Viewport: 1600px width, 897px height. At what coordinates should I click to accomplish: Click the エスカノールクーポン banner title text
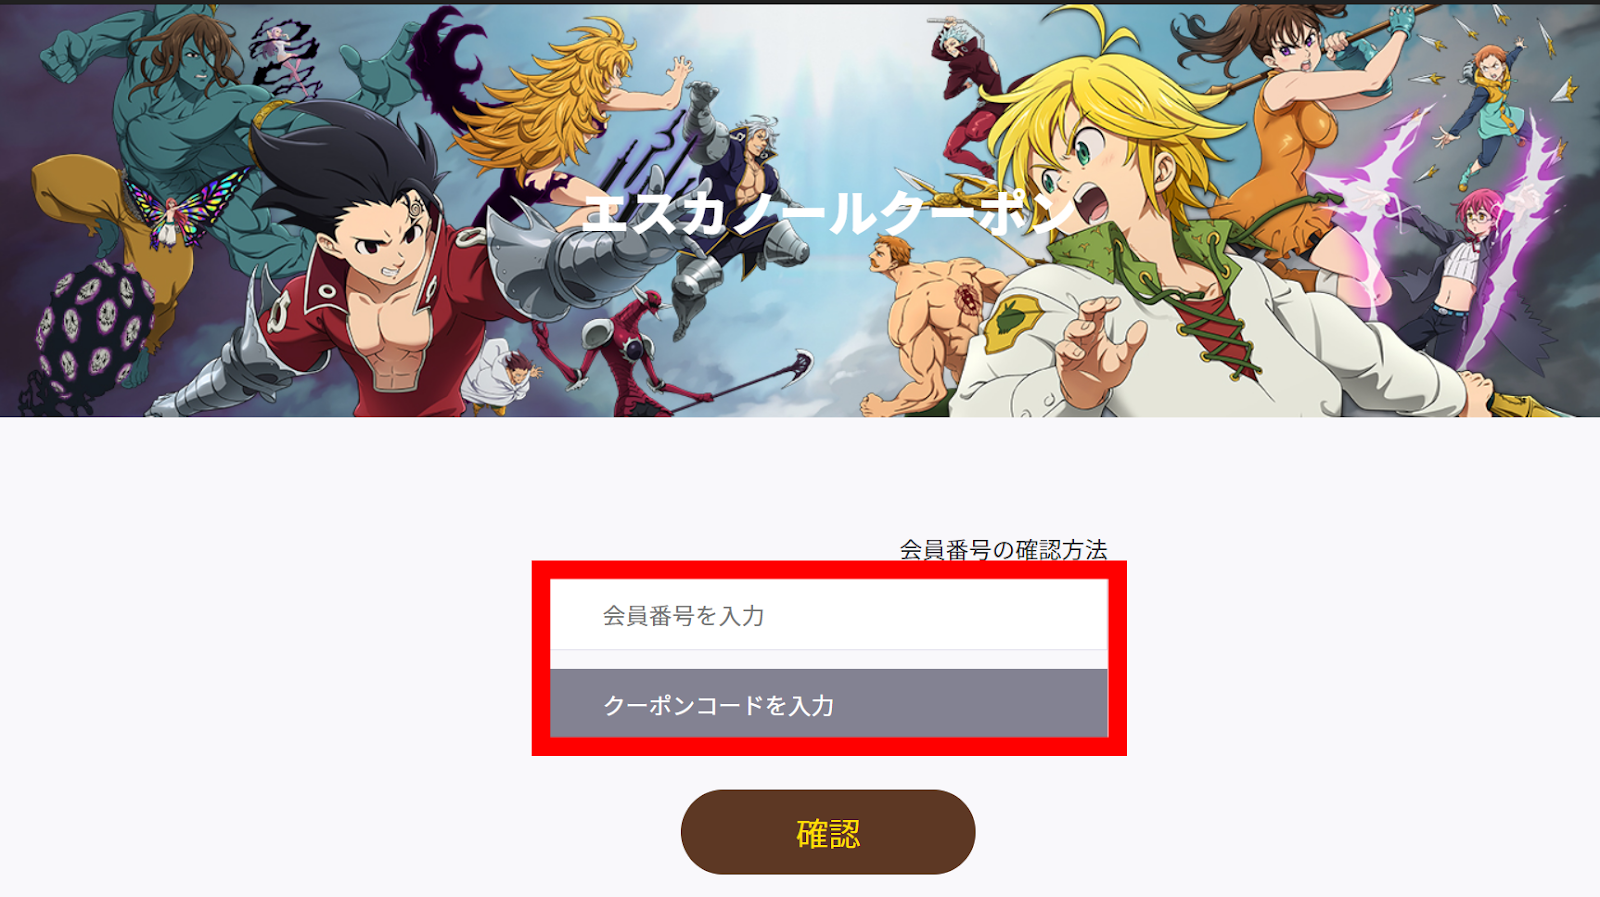pos(828,213)
